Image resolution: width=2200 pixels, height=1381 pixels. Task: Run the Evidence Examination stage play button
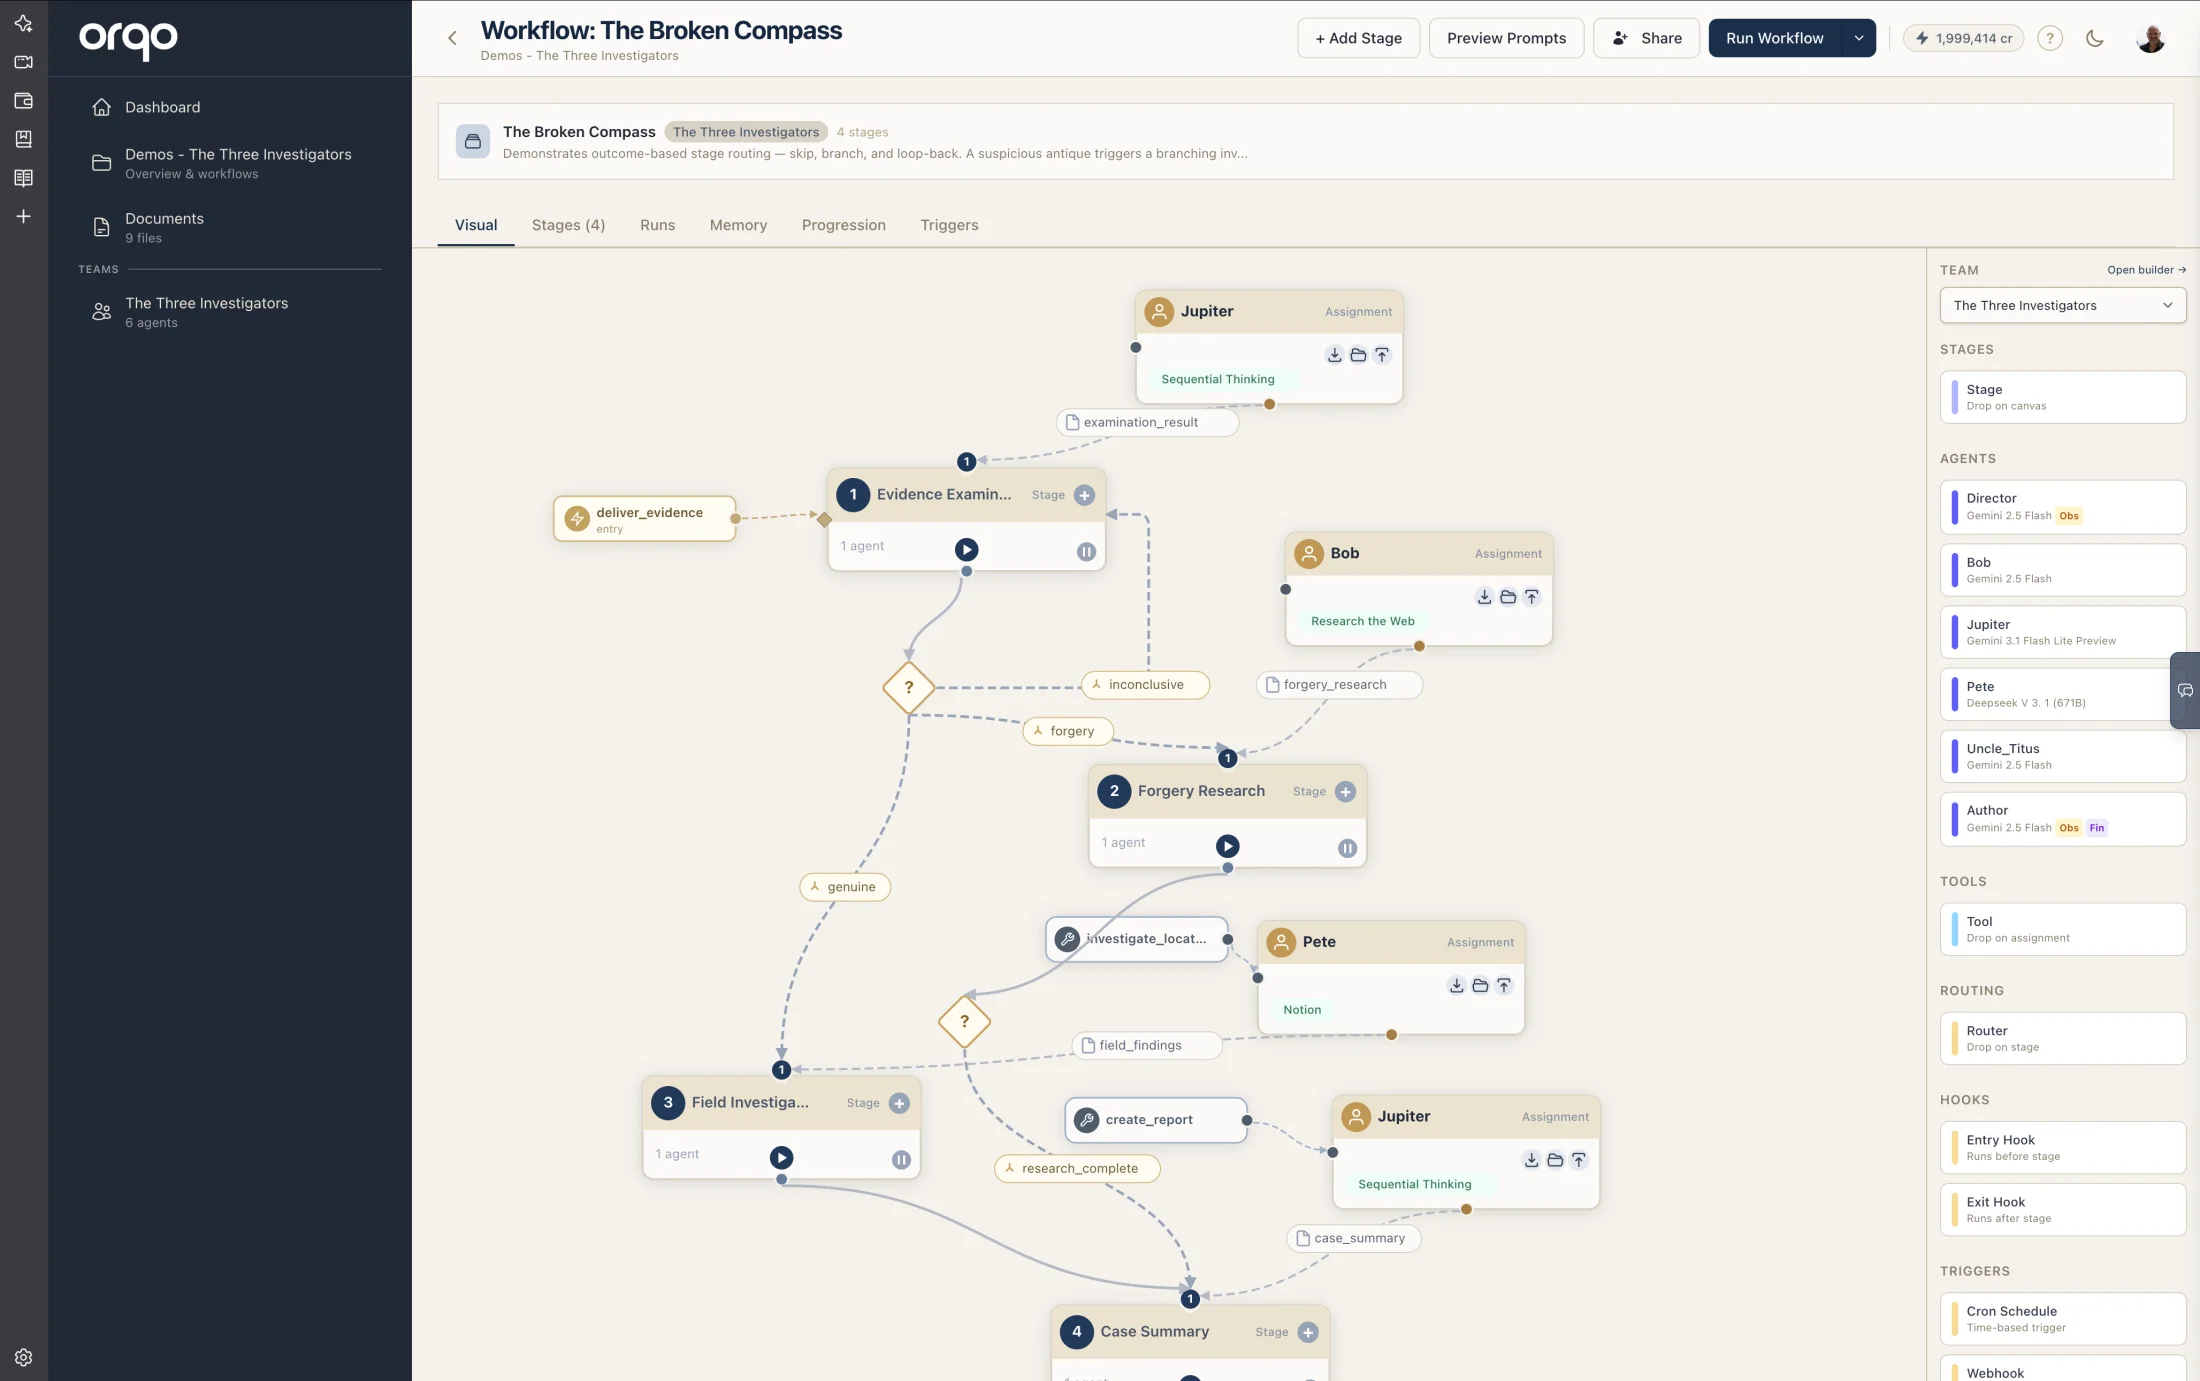click(966, 549)
